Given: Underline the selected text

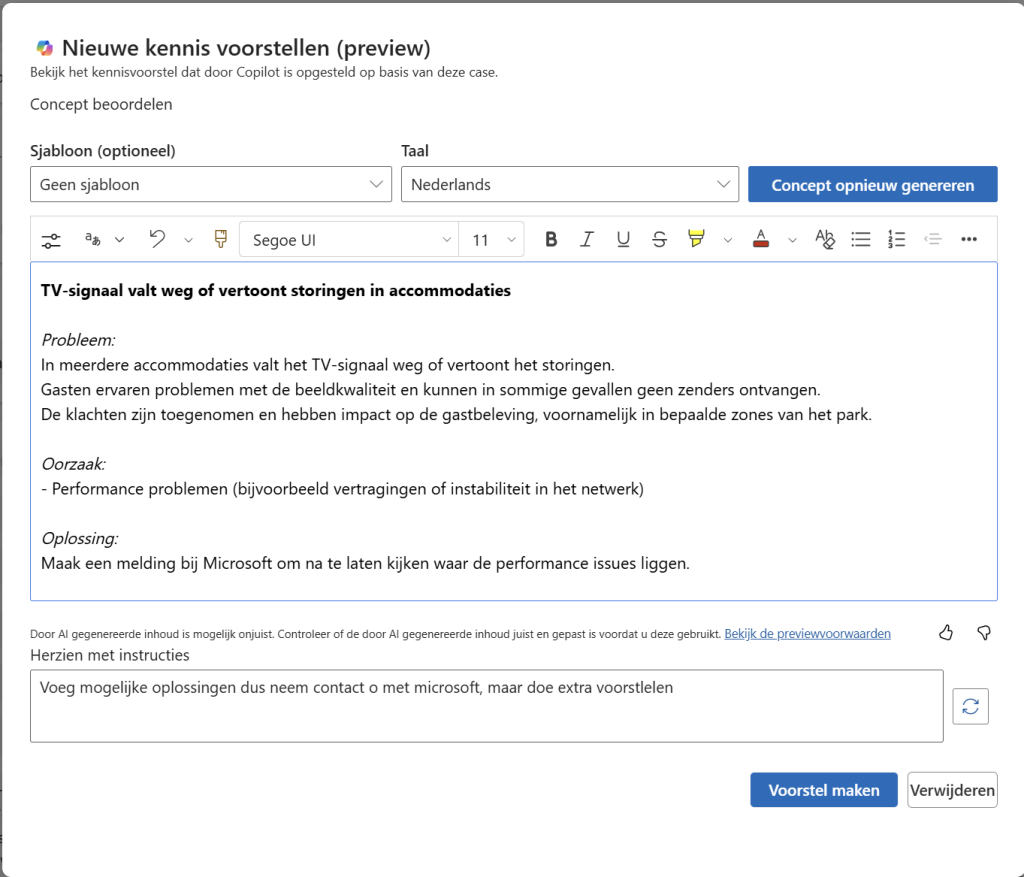Looking at the screenshot, I should [x=623, y=240].
